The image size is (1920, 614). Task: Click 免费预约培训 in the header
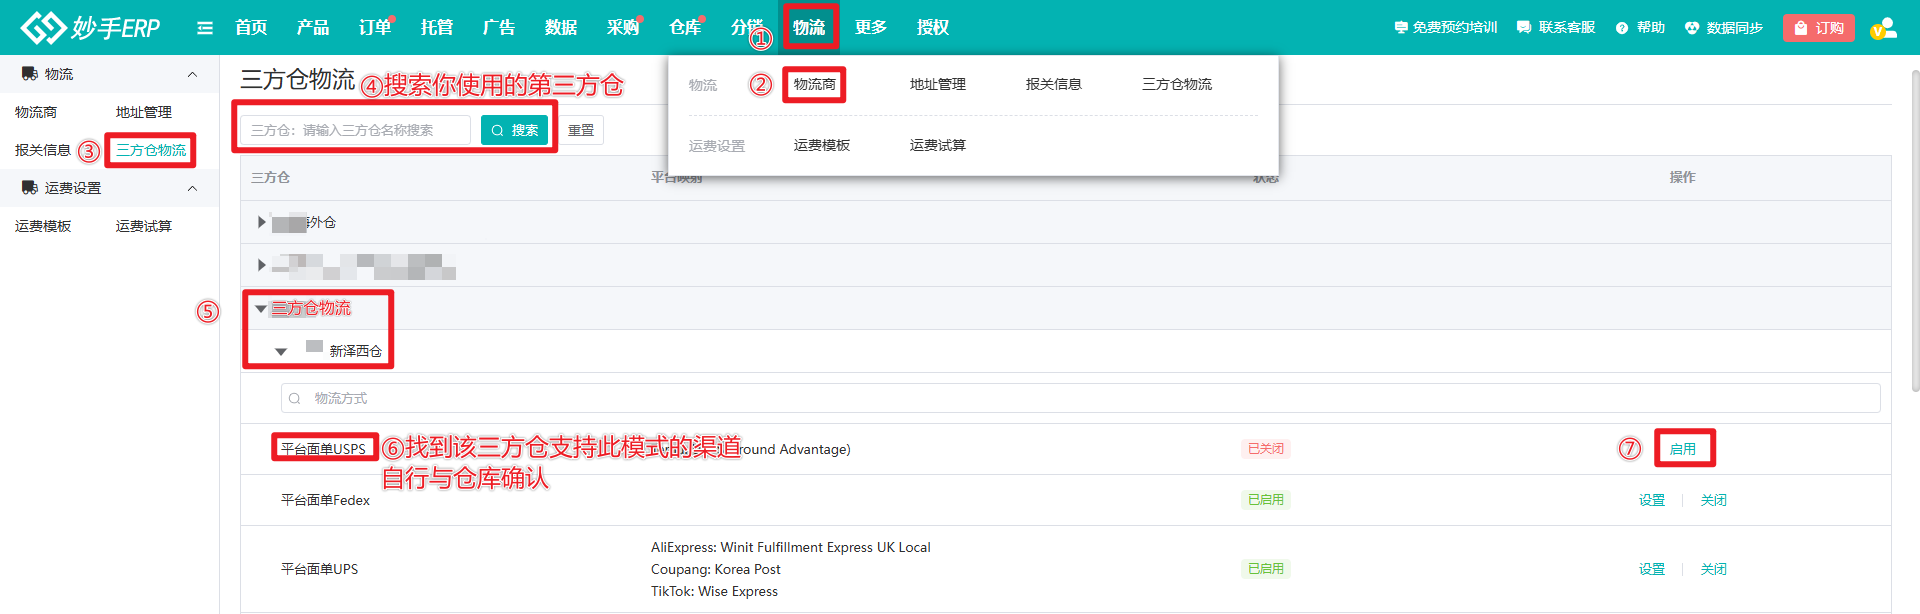pyautogui.click(x=1446, y=28)
